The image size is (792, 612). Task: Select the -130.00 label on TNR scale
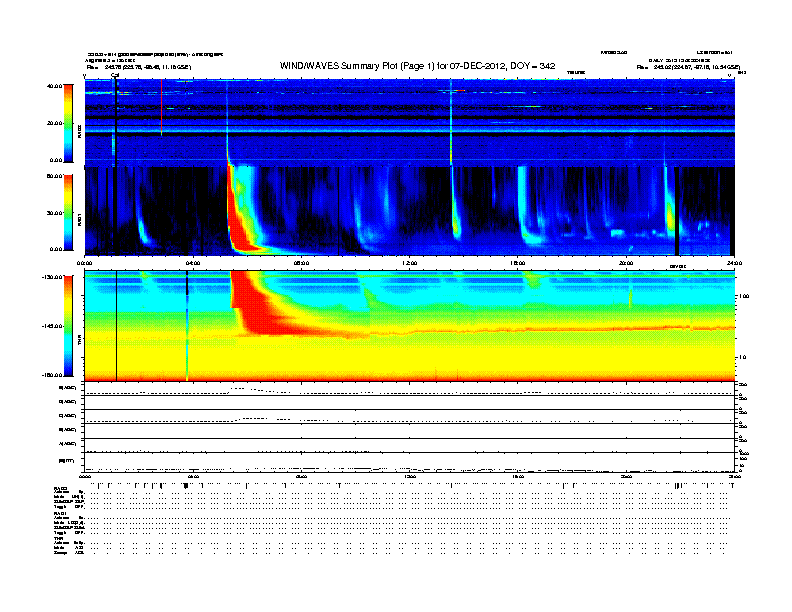pos(52,277)
